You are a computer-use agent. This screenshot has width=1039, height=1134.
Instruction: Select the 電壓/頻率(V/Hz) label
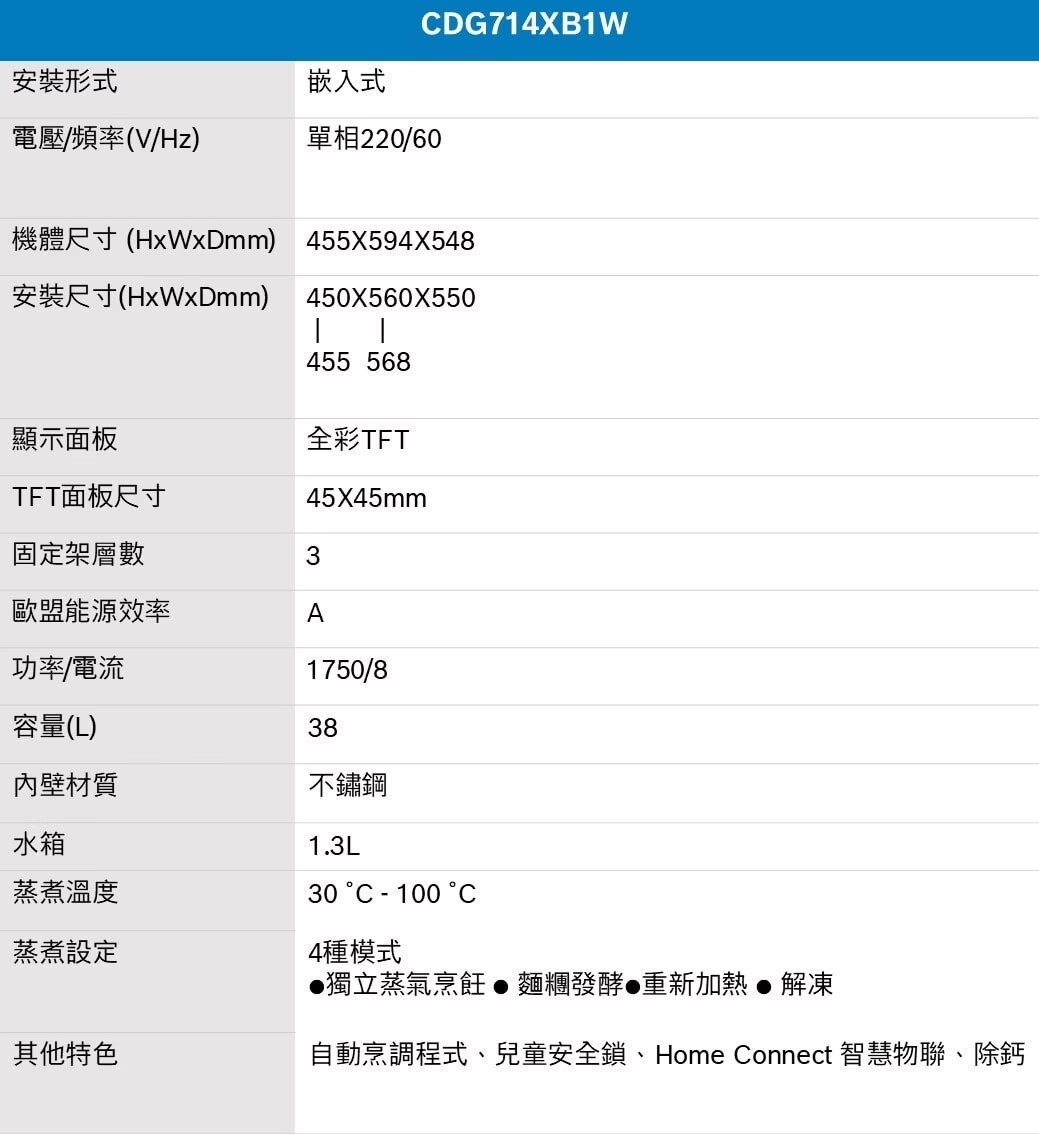pyautogui.click(x=106, y=138)
